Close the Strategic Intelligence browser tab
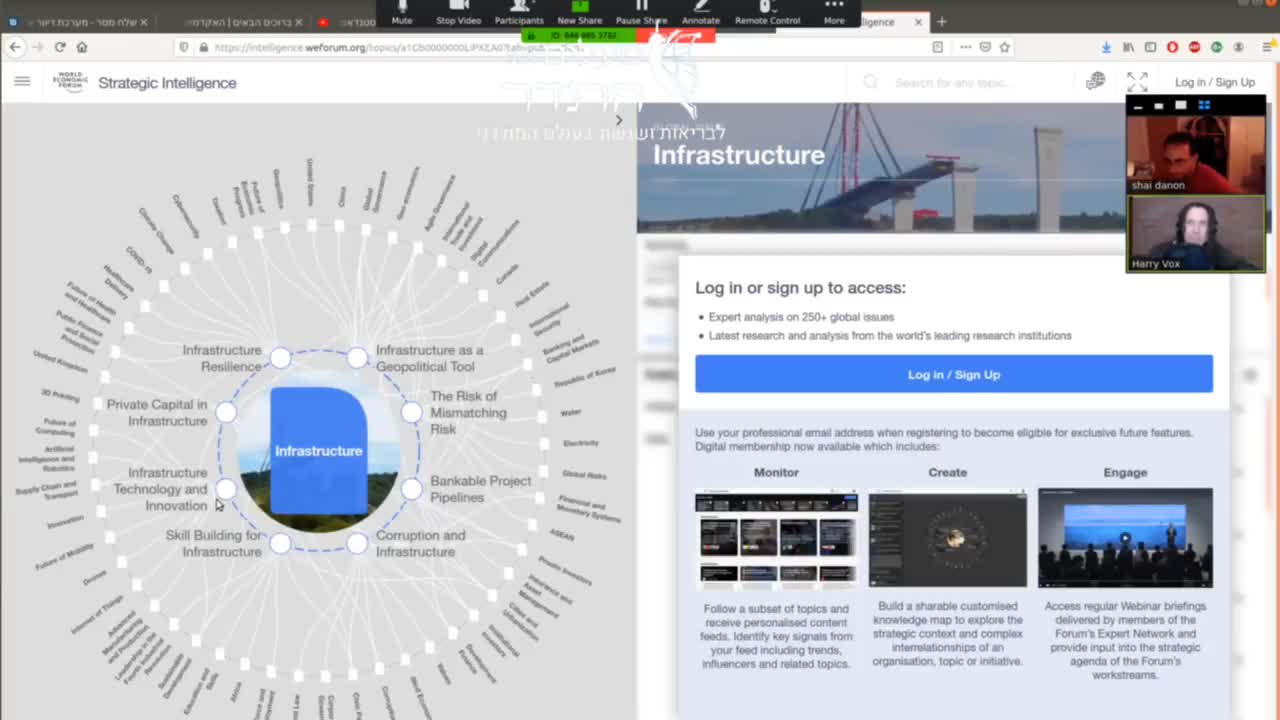This screenshot has height=720, width=1280. click(918, 21)
